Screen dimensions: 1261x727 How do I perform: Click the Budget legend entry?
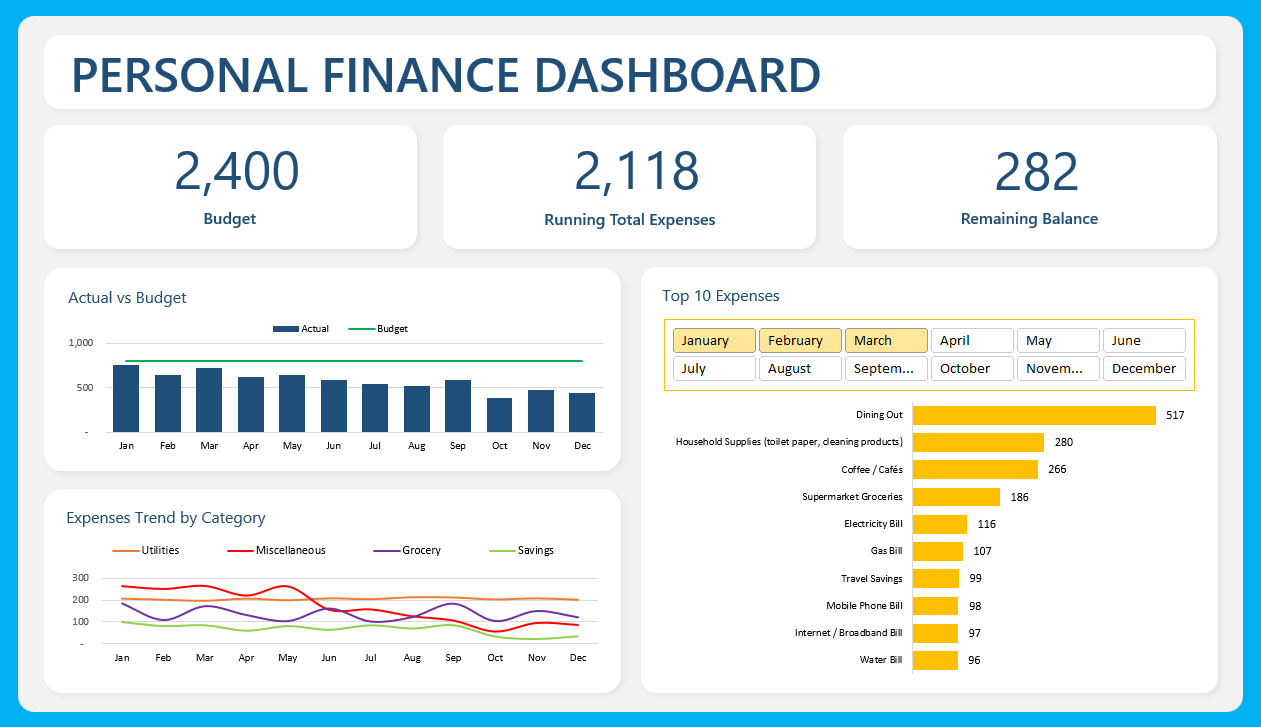click(x=378, y=329)
